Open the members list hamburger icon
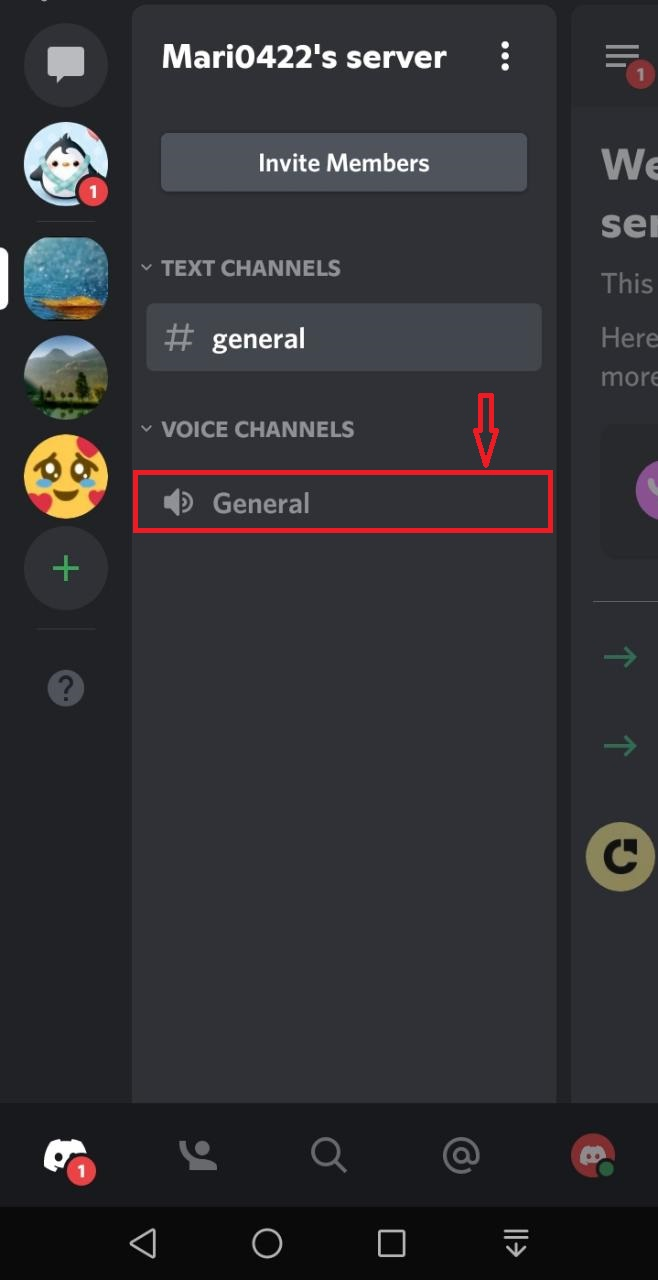Image resolution: width=658 pixels, height=1280 pixels. click(x=620, y=56)
